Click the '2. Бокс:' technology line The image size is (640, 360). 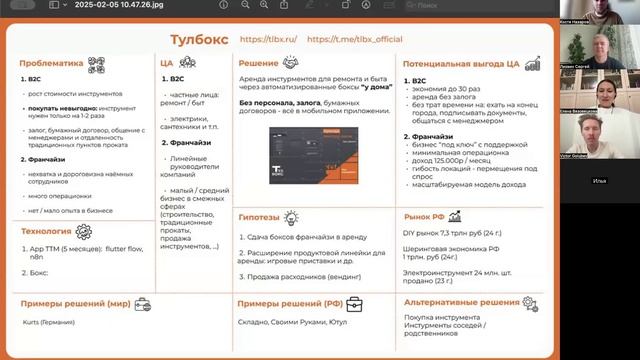pyautogui.click(x=35, y=273)
